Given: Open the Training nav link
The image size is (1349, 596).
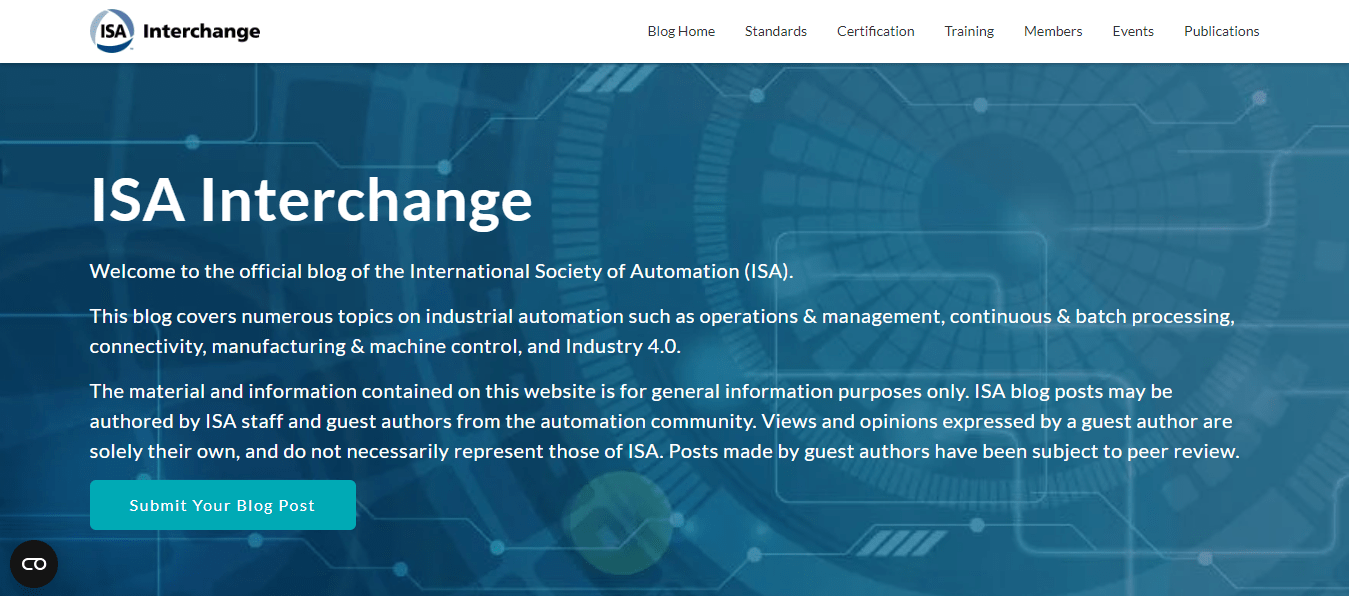Looking at the screenshot, I should point(969,31).
